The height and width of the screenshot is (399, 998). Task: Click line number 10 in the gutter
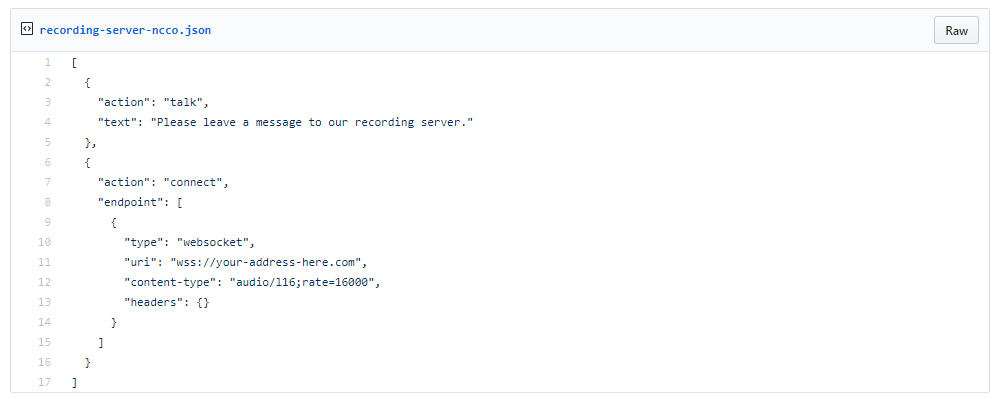[45, 242]
